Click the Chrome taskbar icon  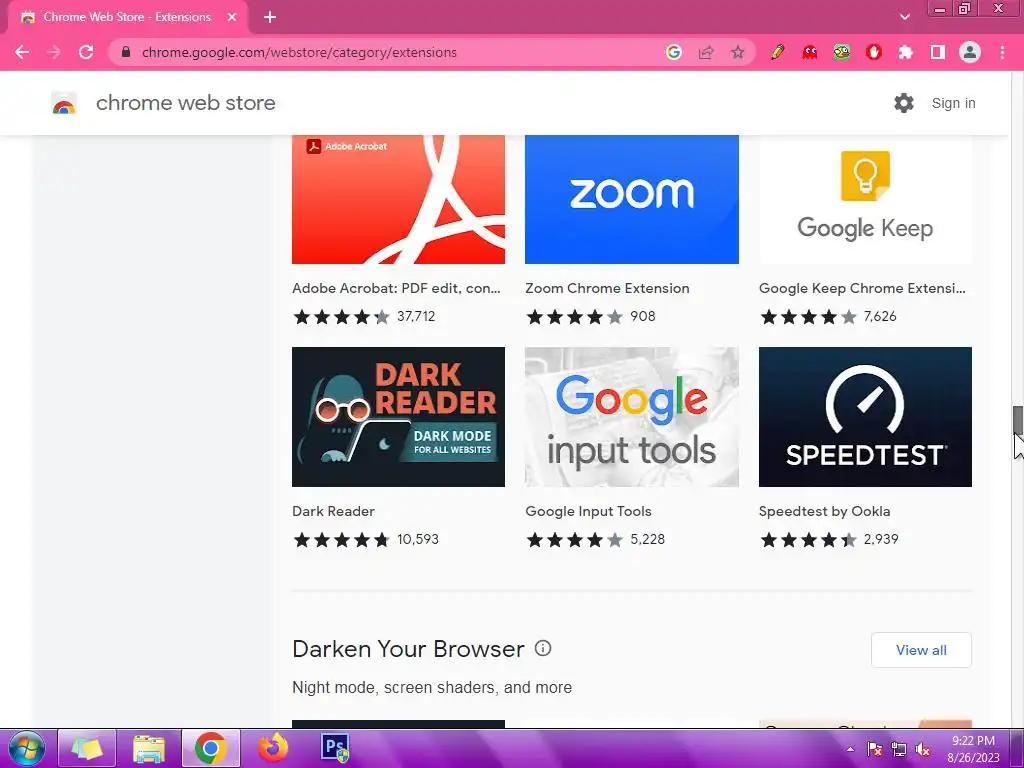211,748
